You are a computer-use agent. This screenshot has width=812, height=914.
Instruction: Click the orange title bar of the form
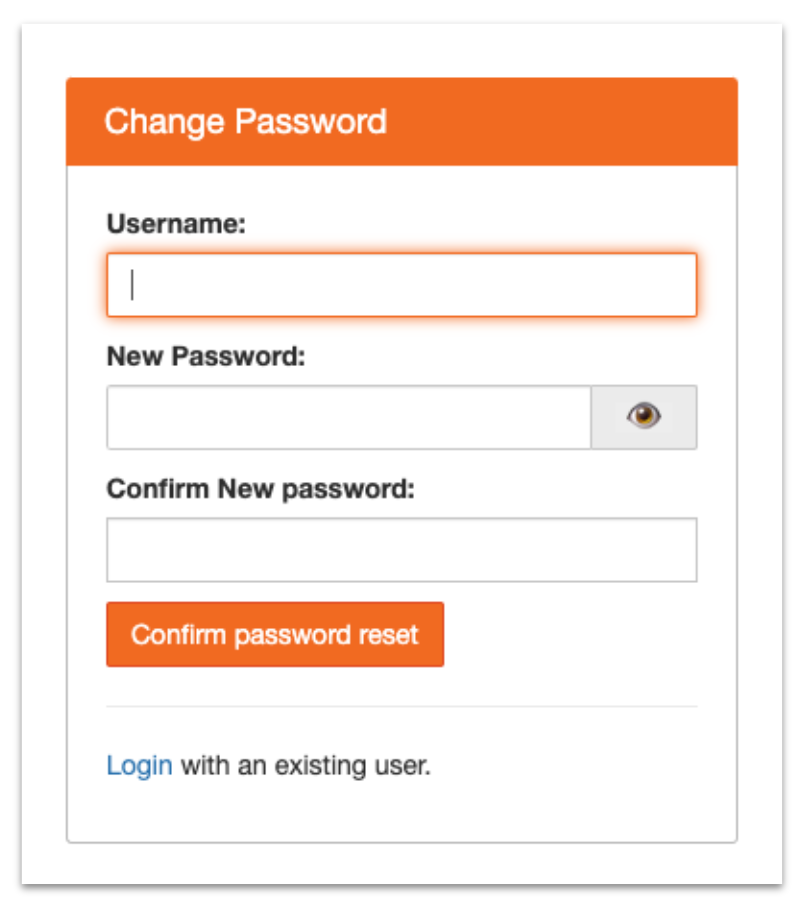pos(400,122)
